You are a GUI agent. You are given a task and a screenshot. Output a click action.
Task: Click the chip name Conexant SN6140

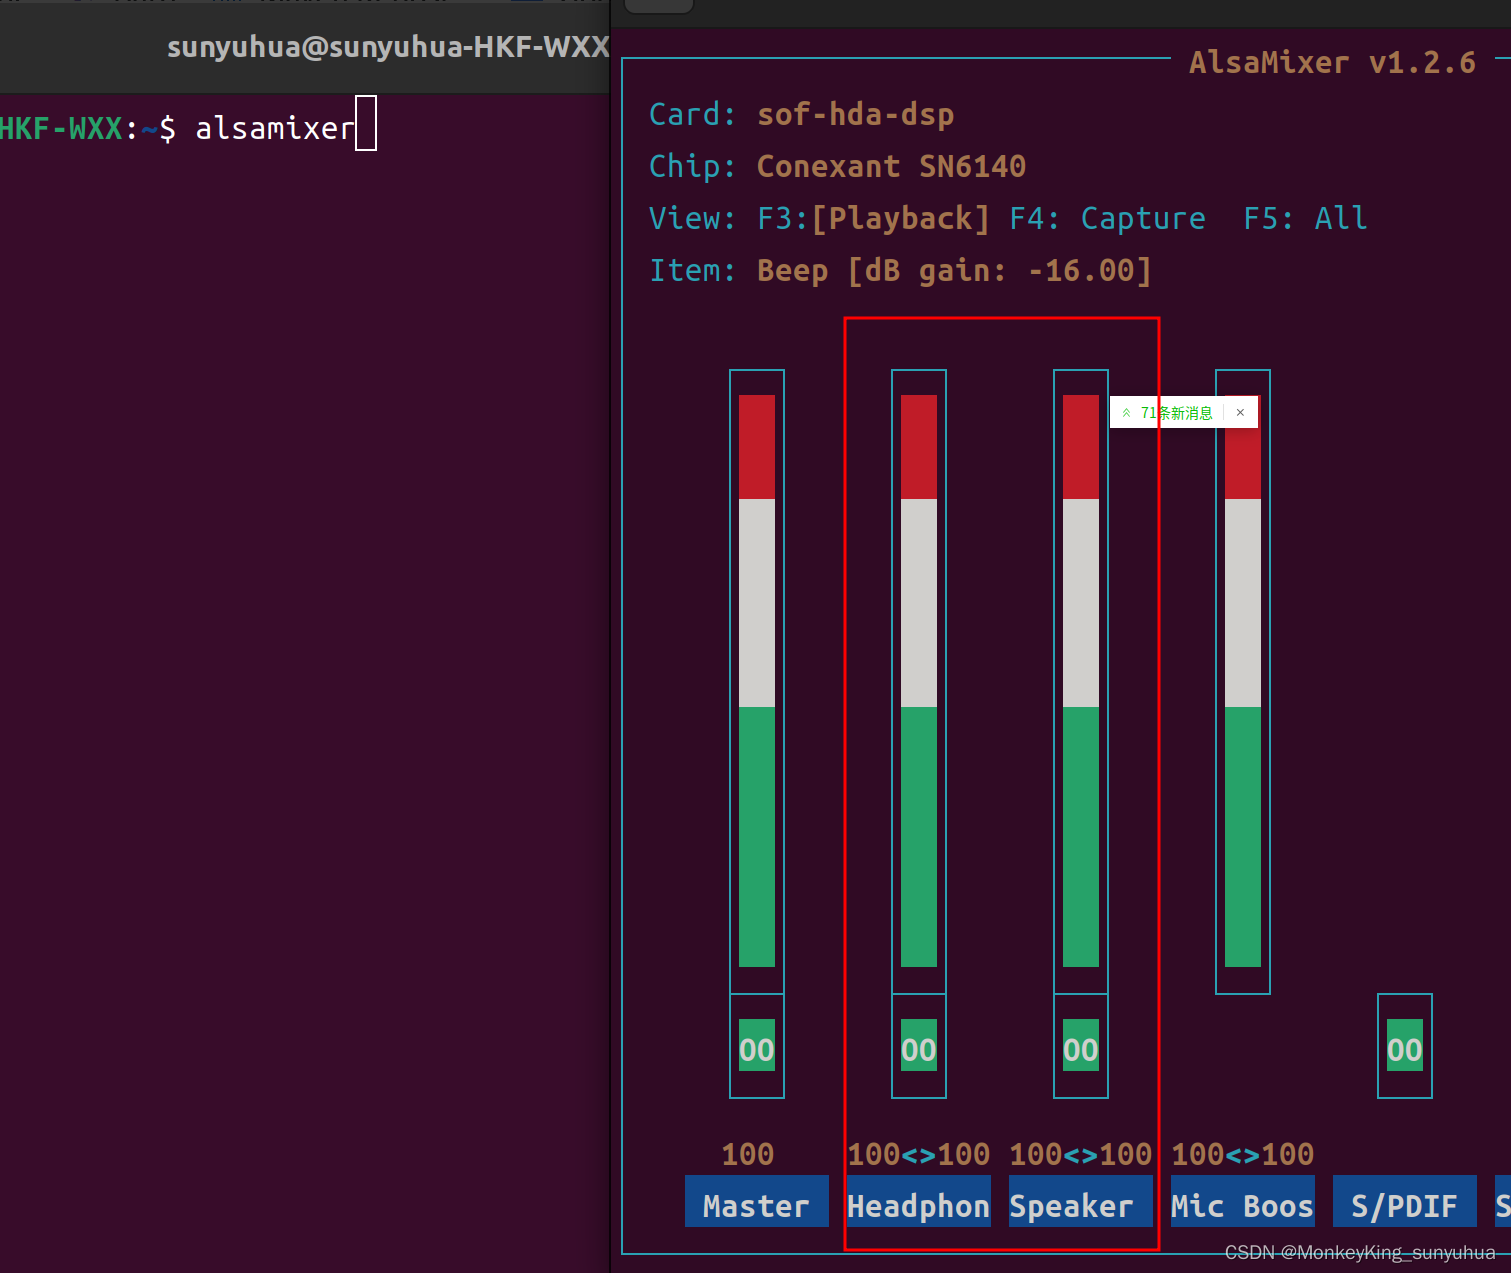pos(891,166)
